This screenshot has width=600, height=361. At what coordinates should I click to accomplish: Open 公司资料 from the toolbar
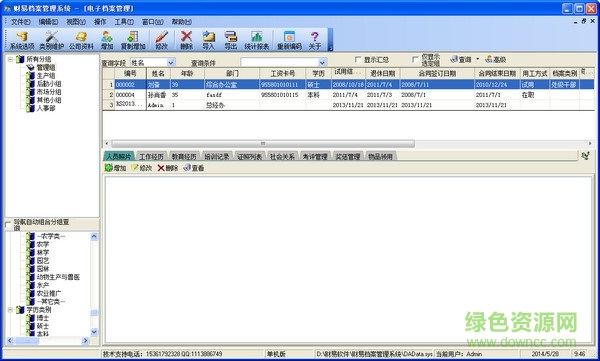(x=81, y=40)
